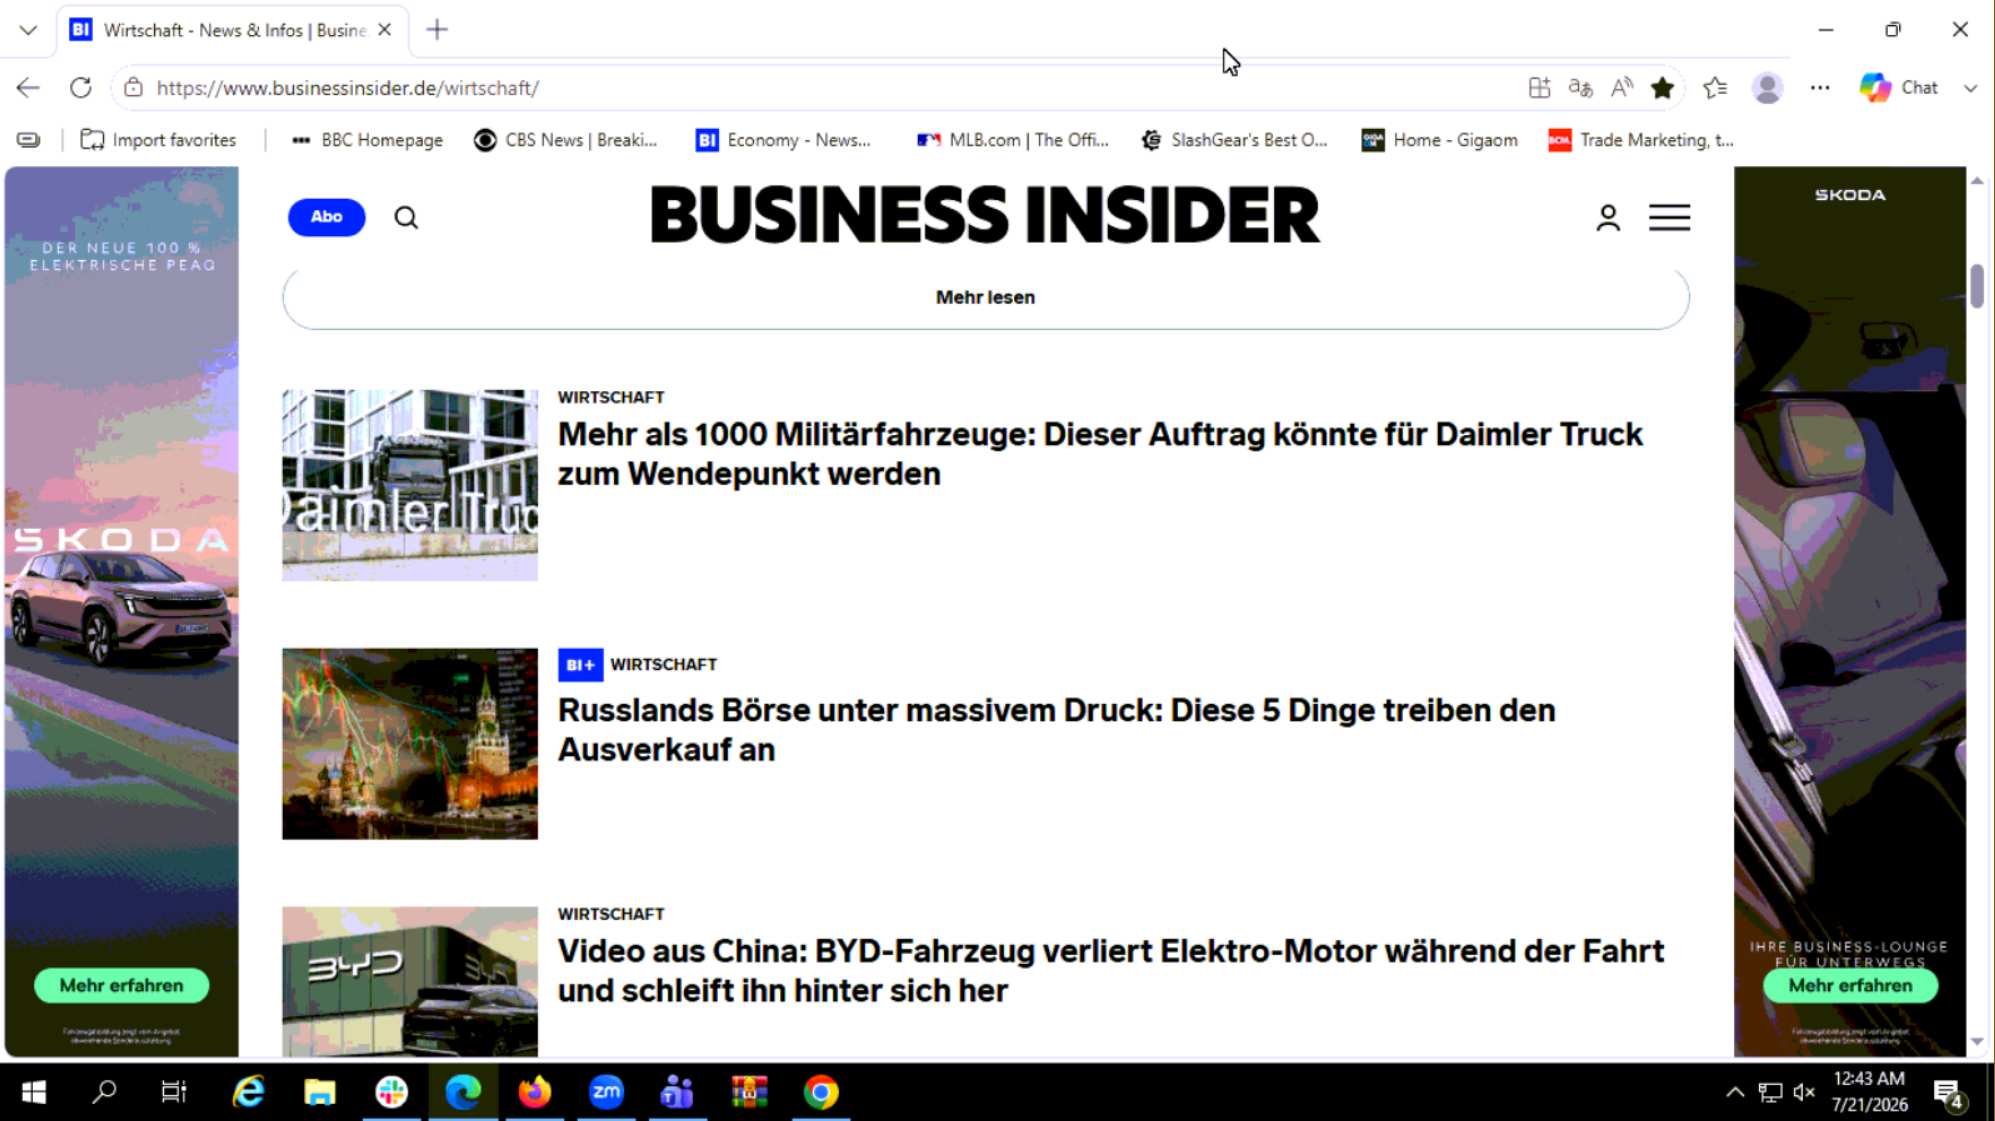The height and width of the screenshot is (1121, 1995).
Task: Click the page vertical scrollbar thumb
Action: (x=1977, y=286)
